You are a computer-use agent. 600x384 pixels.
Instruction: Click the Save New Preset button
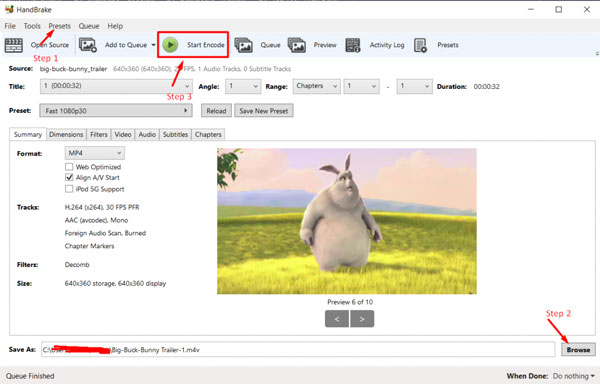click(x=264, y=111)
